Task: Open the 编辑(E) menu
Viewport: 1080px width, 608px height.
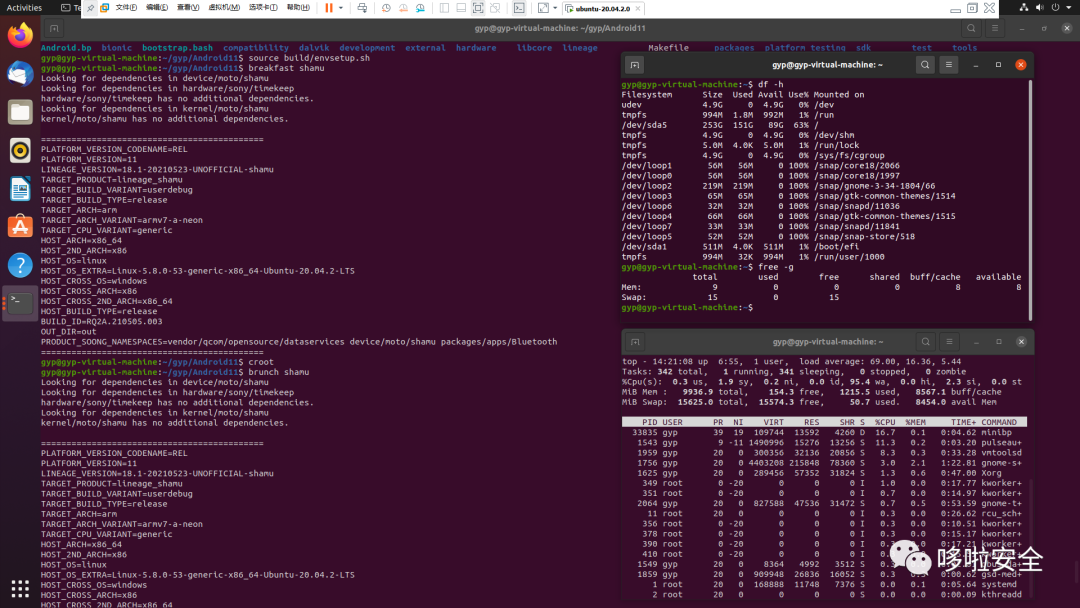Action: (x=157, y=8)
